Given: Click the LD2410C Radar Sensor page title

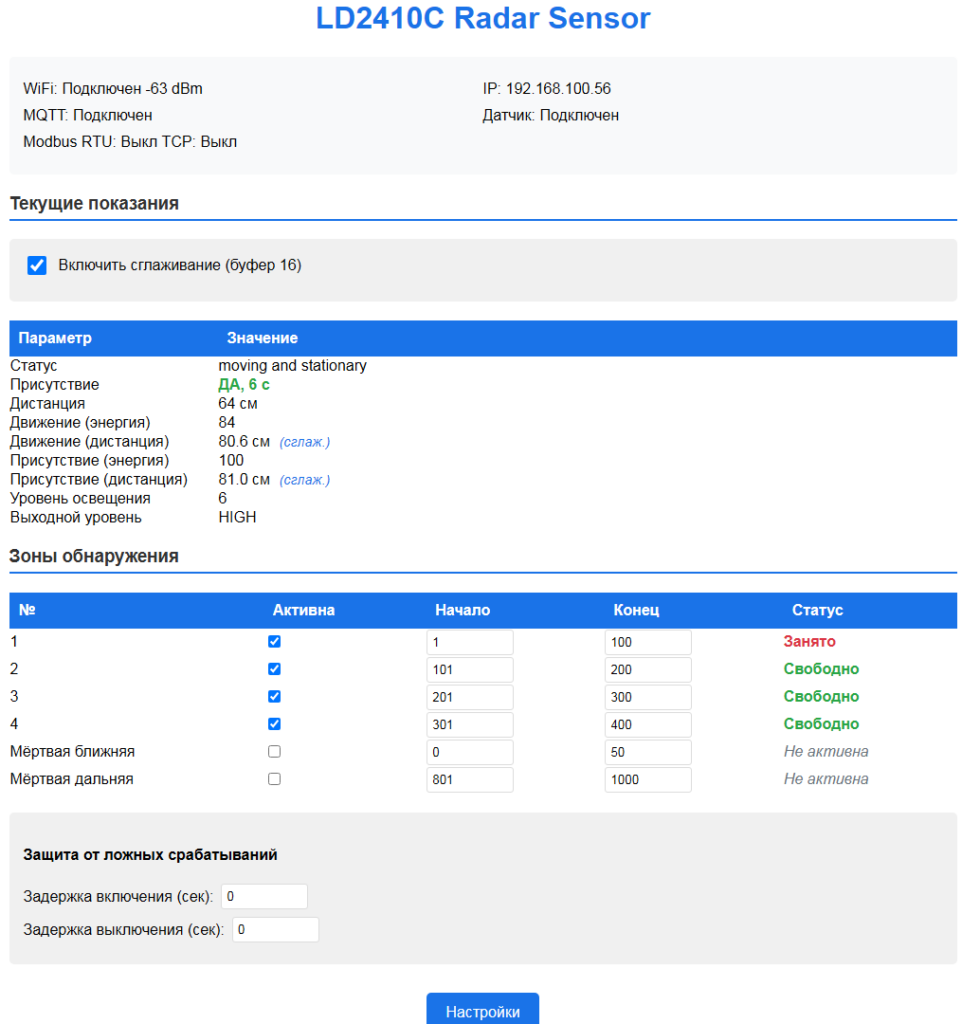Looking at the screenshot, I should 482,18.
